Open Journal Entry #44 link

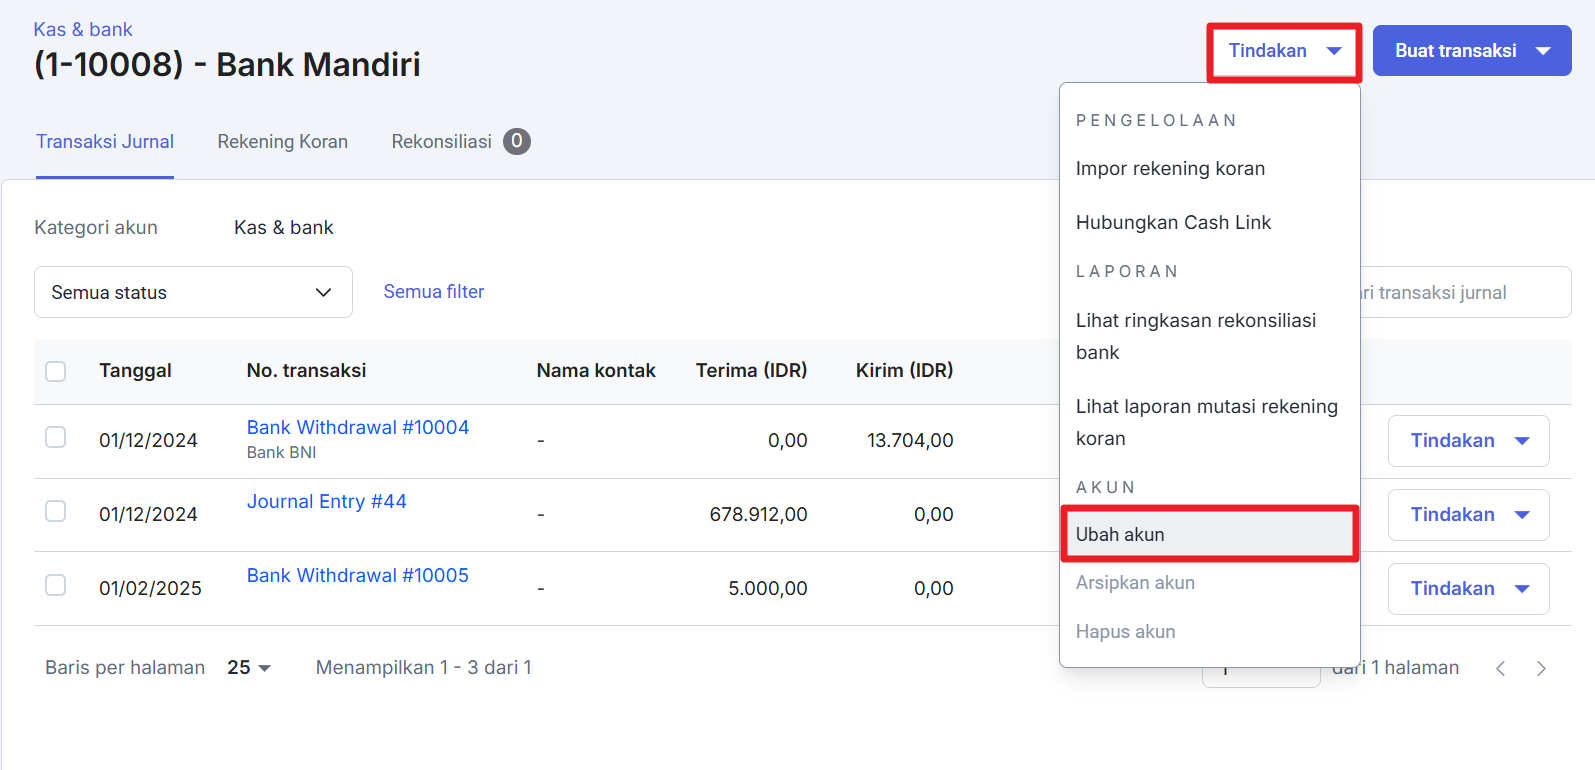[327, 501]
